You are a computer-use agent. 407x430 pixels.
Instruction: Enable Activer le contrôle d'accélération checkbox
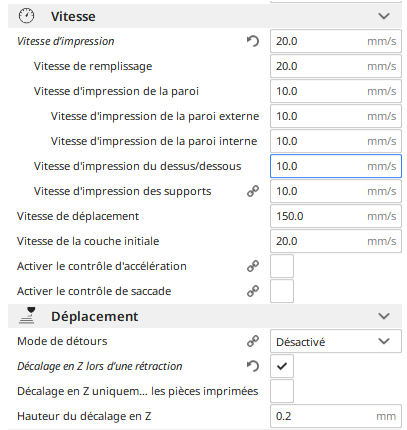pos(282,266)
